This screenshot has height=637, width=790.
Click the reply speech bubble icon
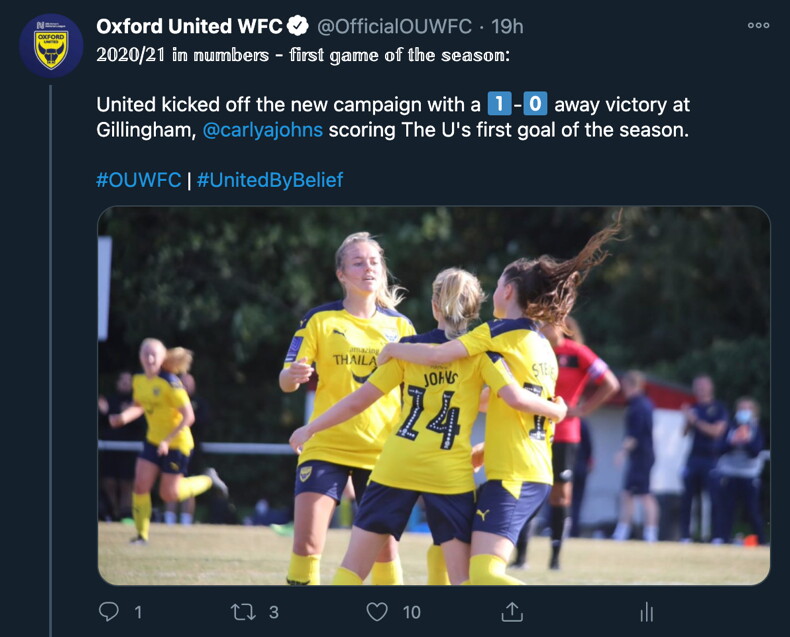click(x=108, y=611)
